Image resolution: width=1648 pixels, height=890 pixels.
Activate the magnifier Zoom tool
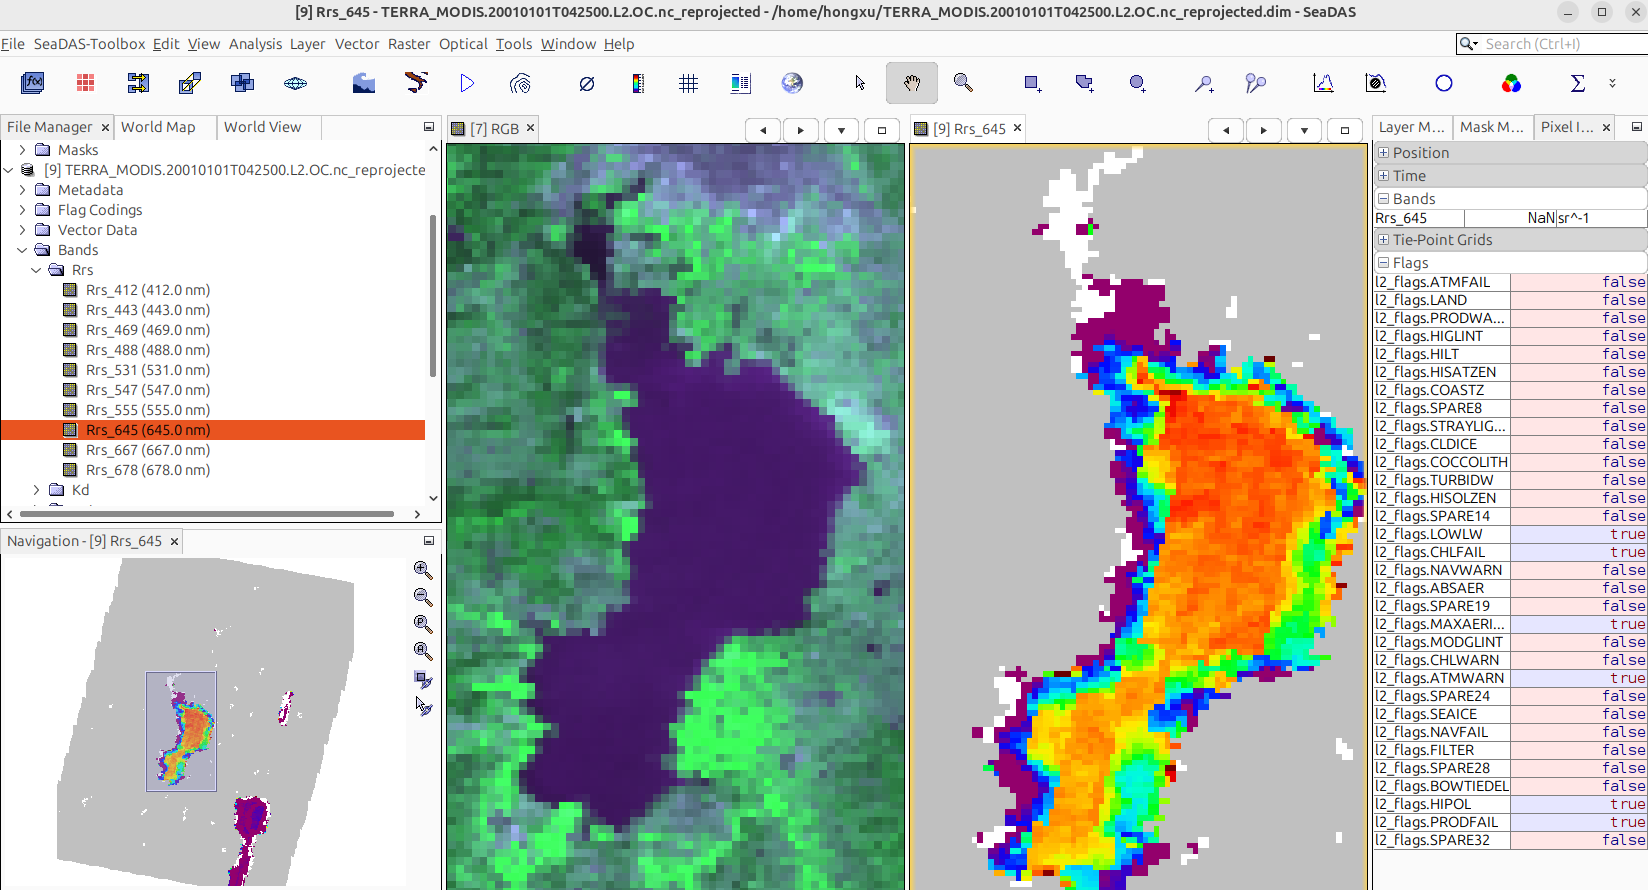[x=963, y=83]
